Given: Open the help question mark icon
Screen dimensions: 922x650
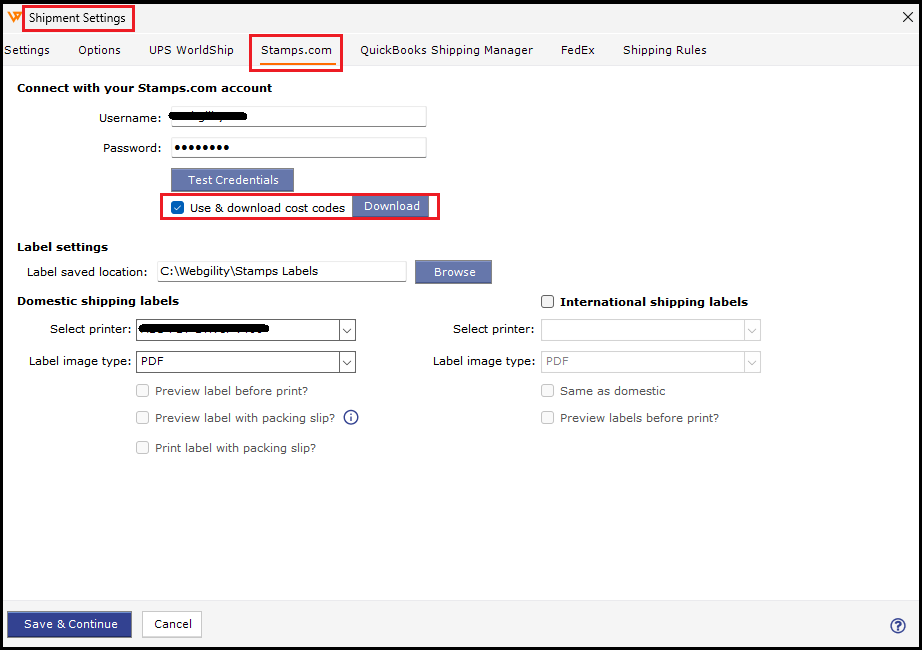Looking at the screenshot, I should (x=897, y=625).
